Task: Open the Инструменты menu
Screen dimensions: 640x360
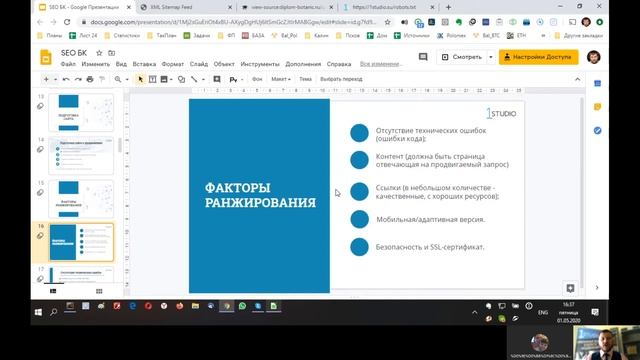Action: (260, 64)
